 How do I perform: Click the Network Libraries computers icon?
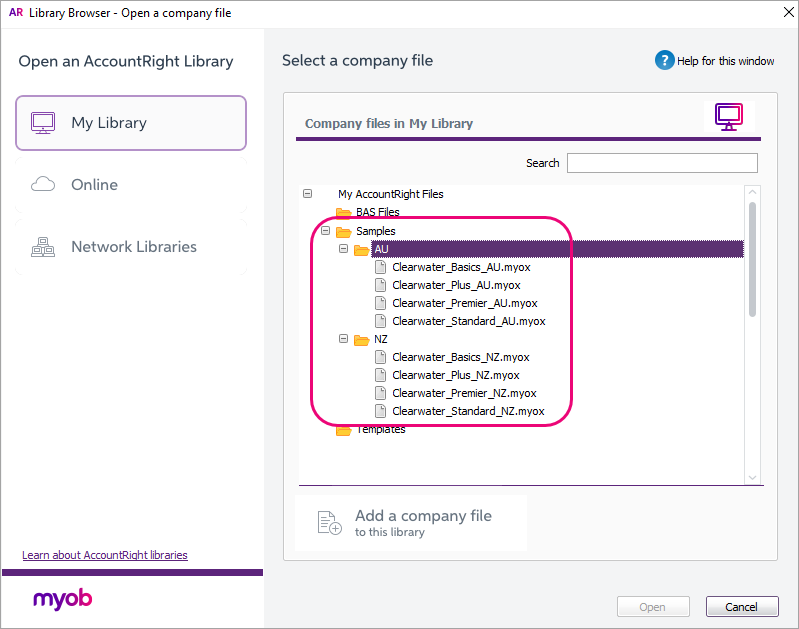coord(43,247)
